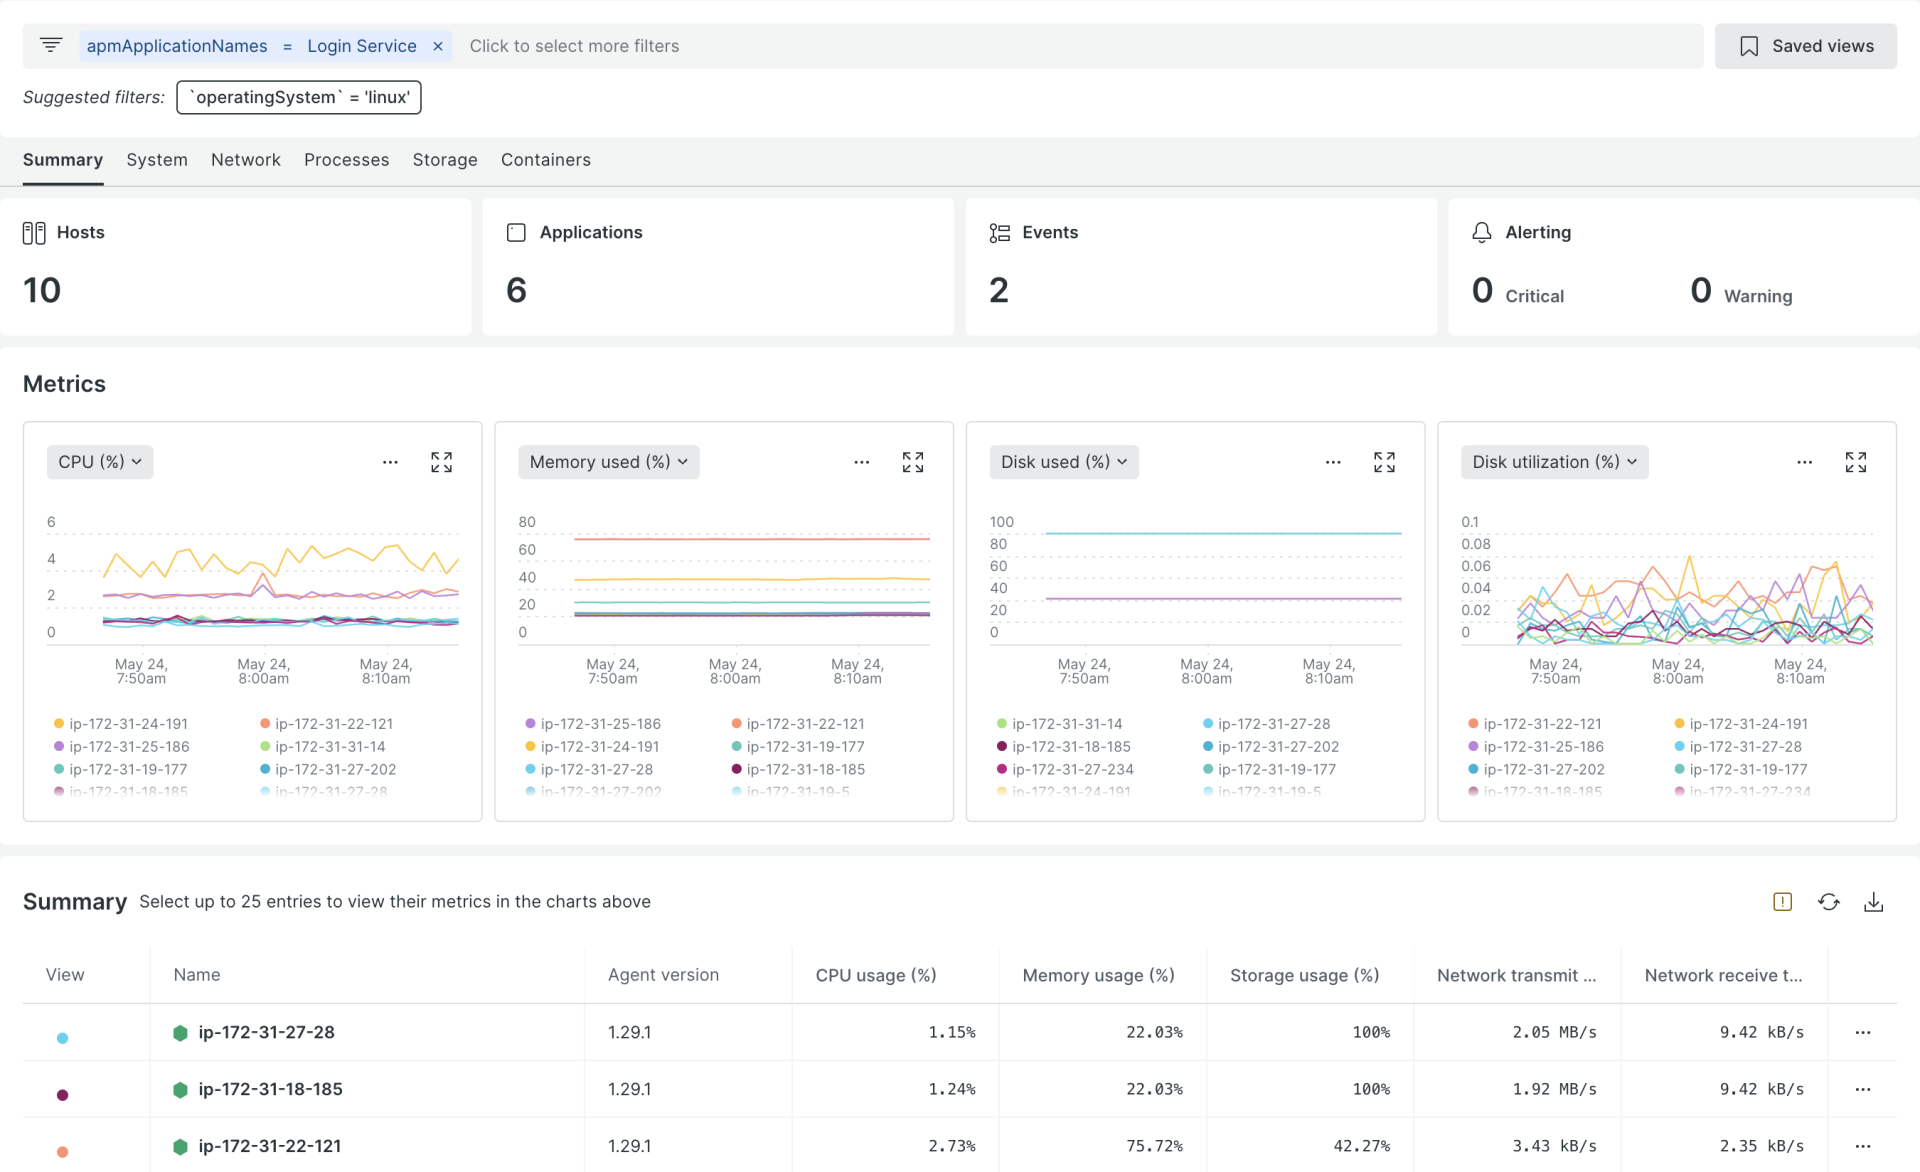Open the Saved views panel
The image size is (1920, 1172).
[x=1806, y=46]
